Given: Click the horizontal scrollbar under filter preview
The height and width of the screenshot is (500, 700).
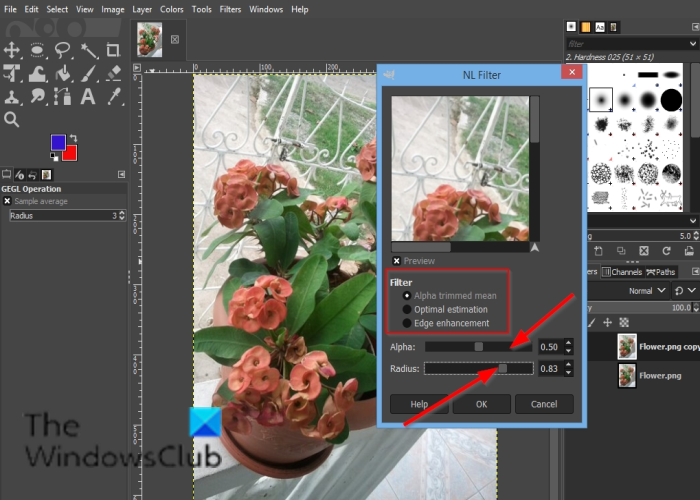Looking at the screenshot, I should [460, 247].
